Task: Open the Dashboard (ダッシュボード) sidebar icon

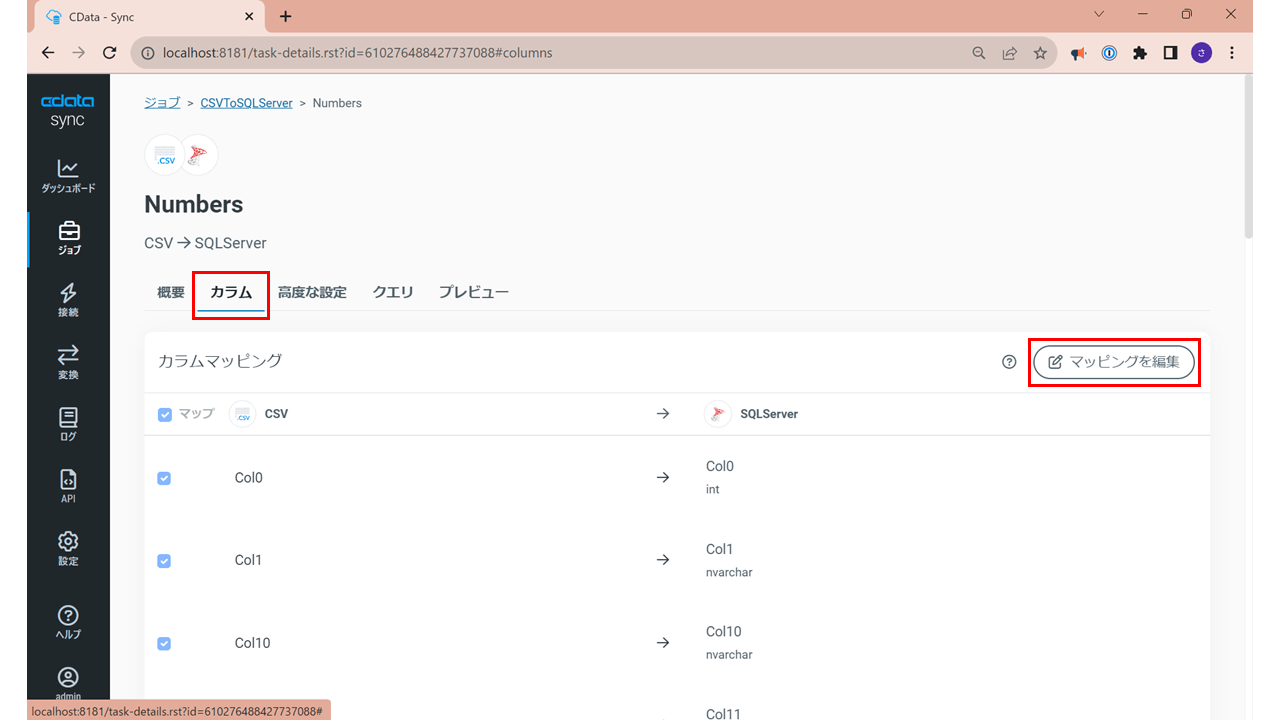Action: pos(68,175)
